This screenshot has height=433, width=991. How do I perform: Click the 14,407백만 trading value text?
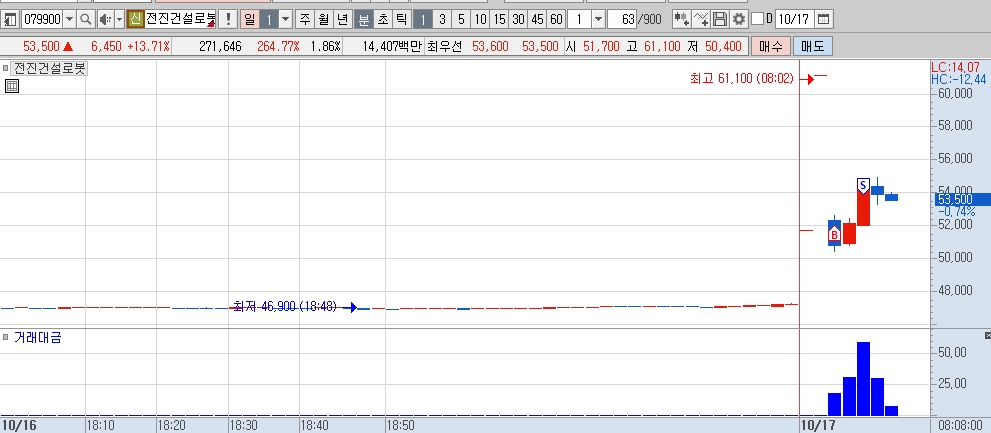392,46
